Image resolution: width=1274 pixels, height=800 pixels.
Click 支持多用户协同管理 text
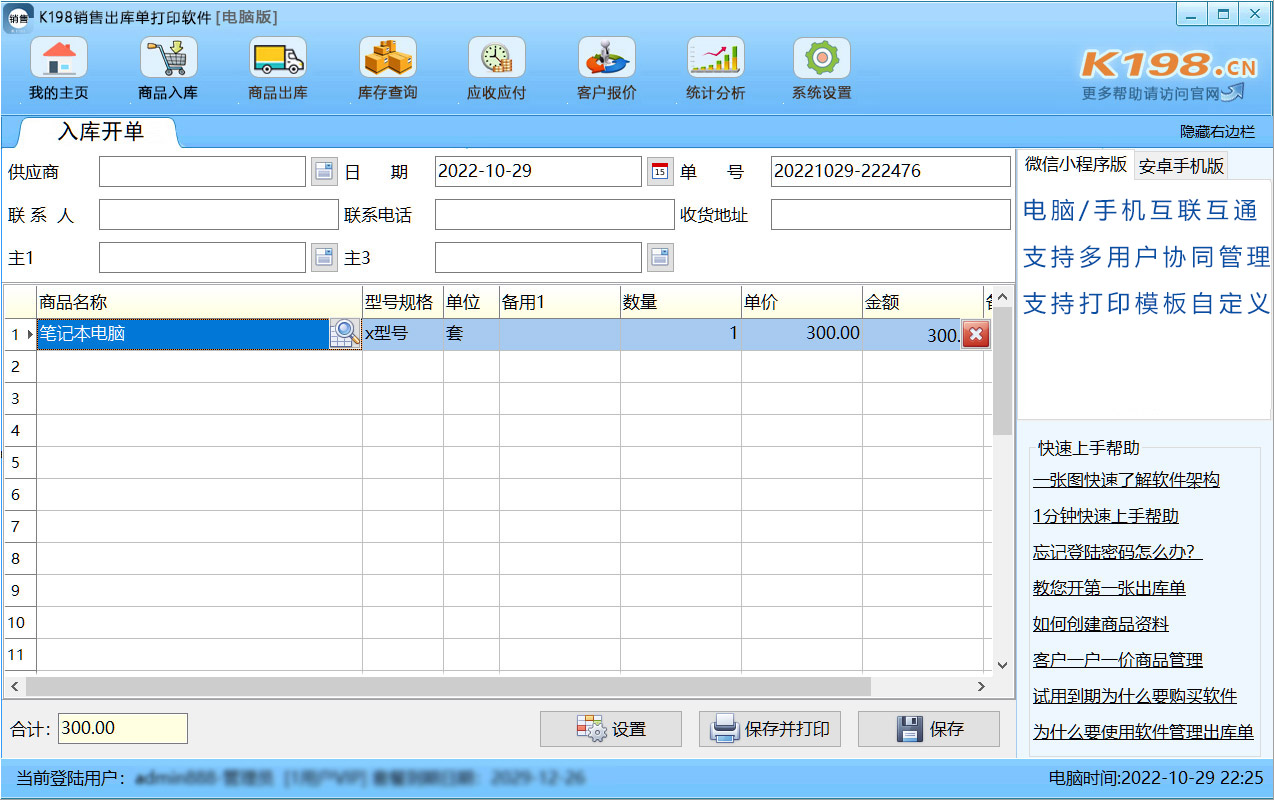point(1146,257)
